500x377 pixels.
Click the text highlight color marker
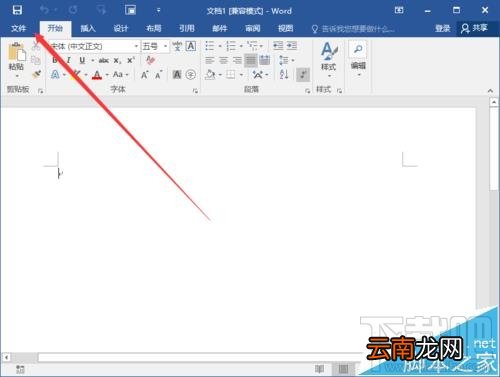77,75
